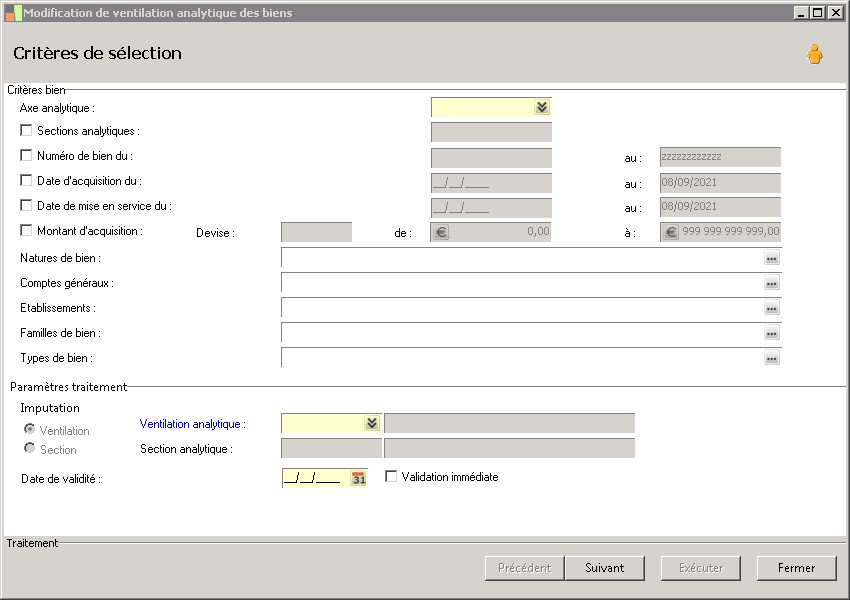Enable the Date d'acquisition du checkbox

click(x=26, y=180)
